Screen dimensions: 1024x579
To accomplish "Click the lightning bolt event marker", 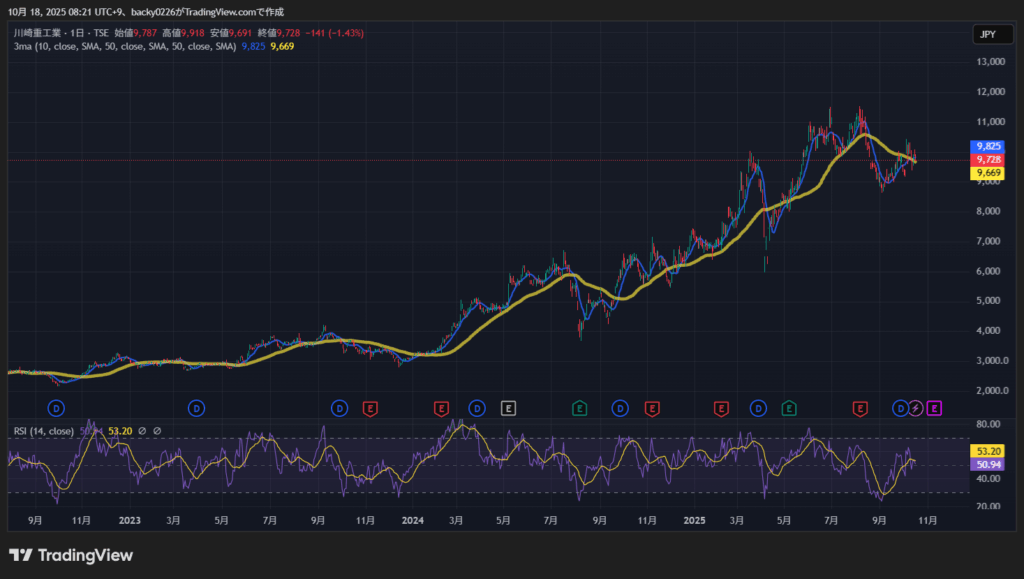I will point(915,408).
